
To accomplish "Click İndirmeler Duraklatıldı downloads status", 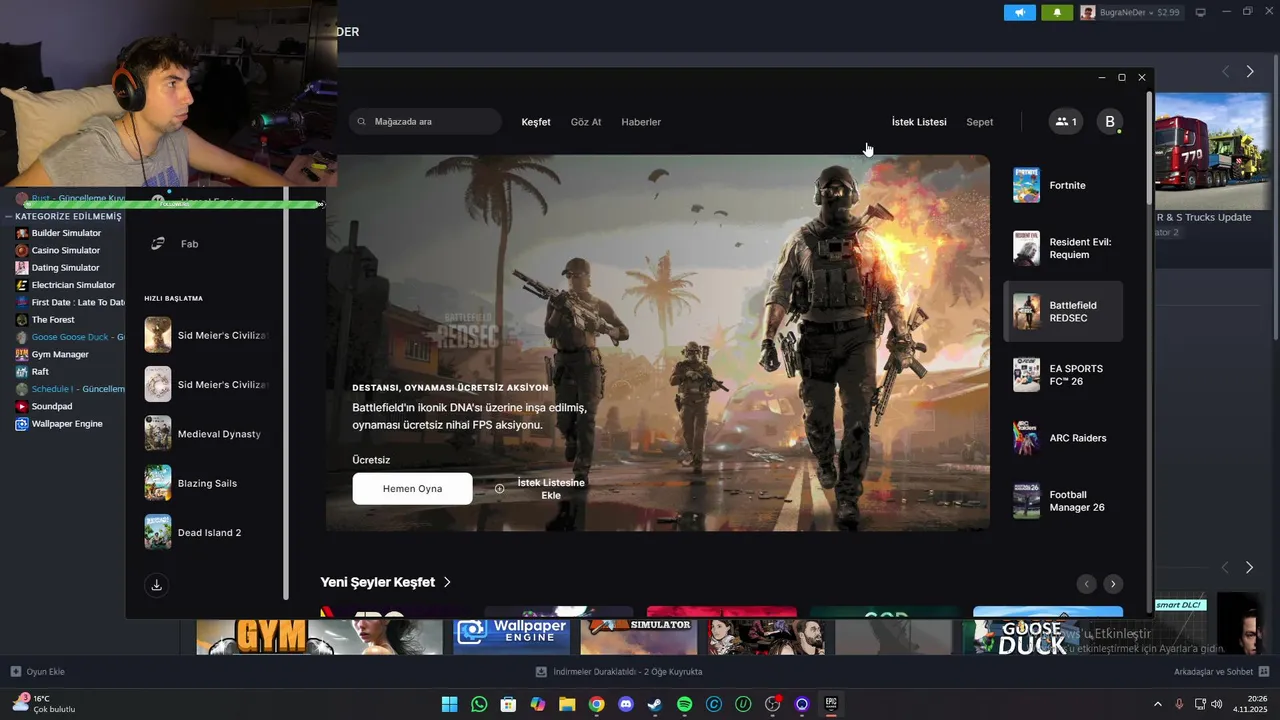I will coord(619,672).
